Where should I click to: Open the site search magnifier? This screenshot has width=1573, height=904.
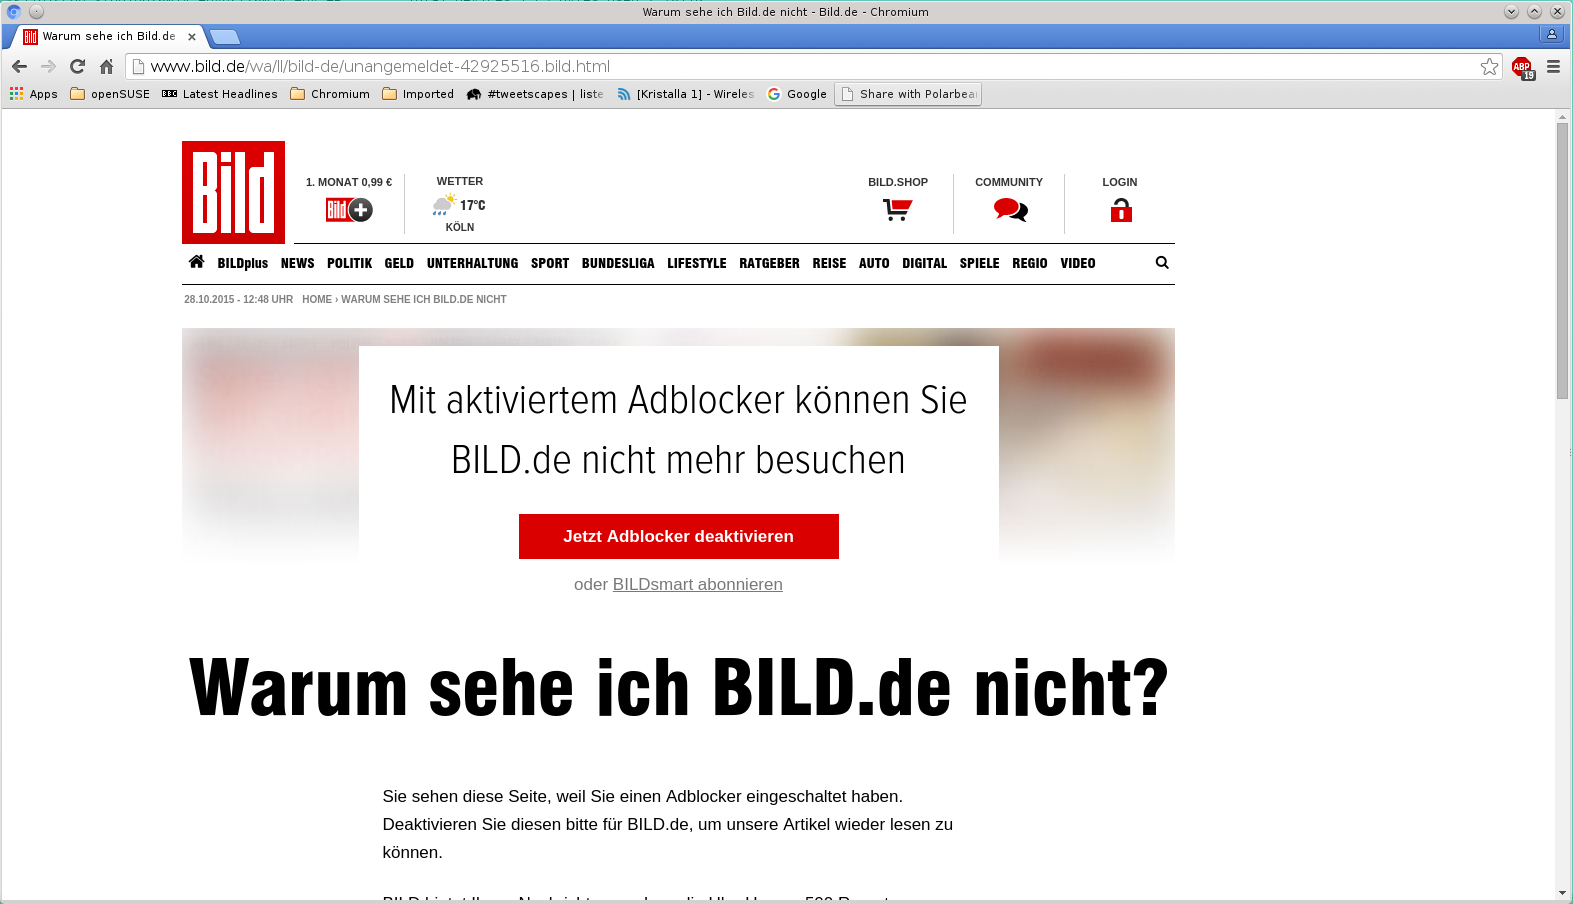click(1162, 262)
